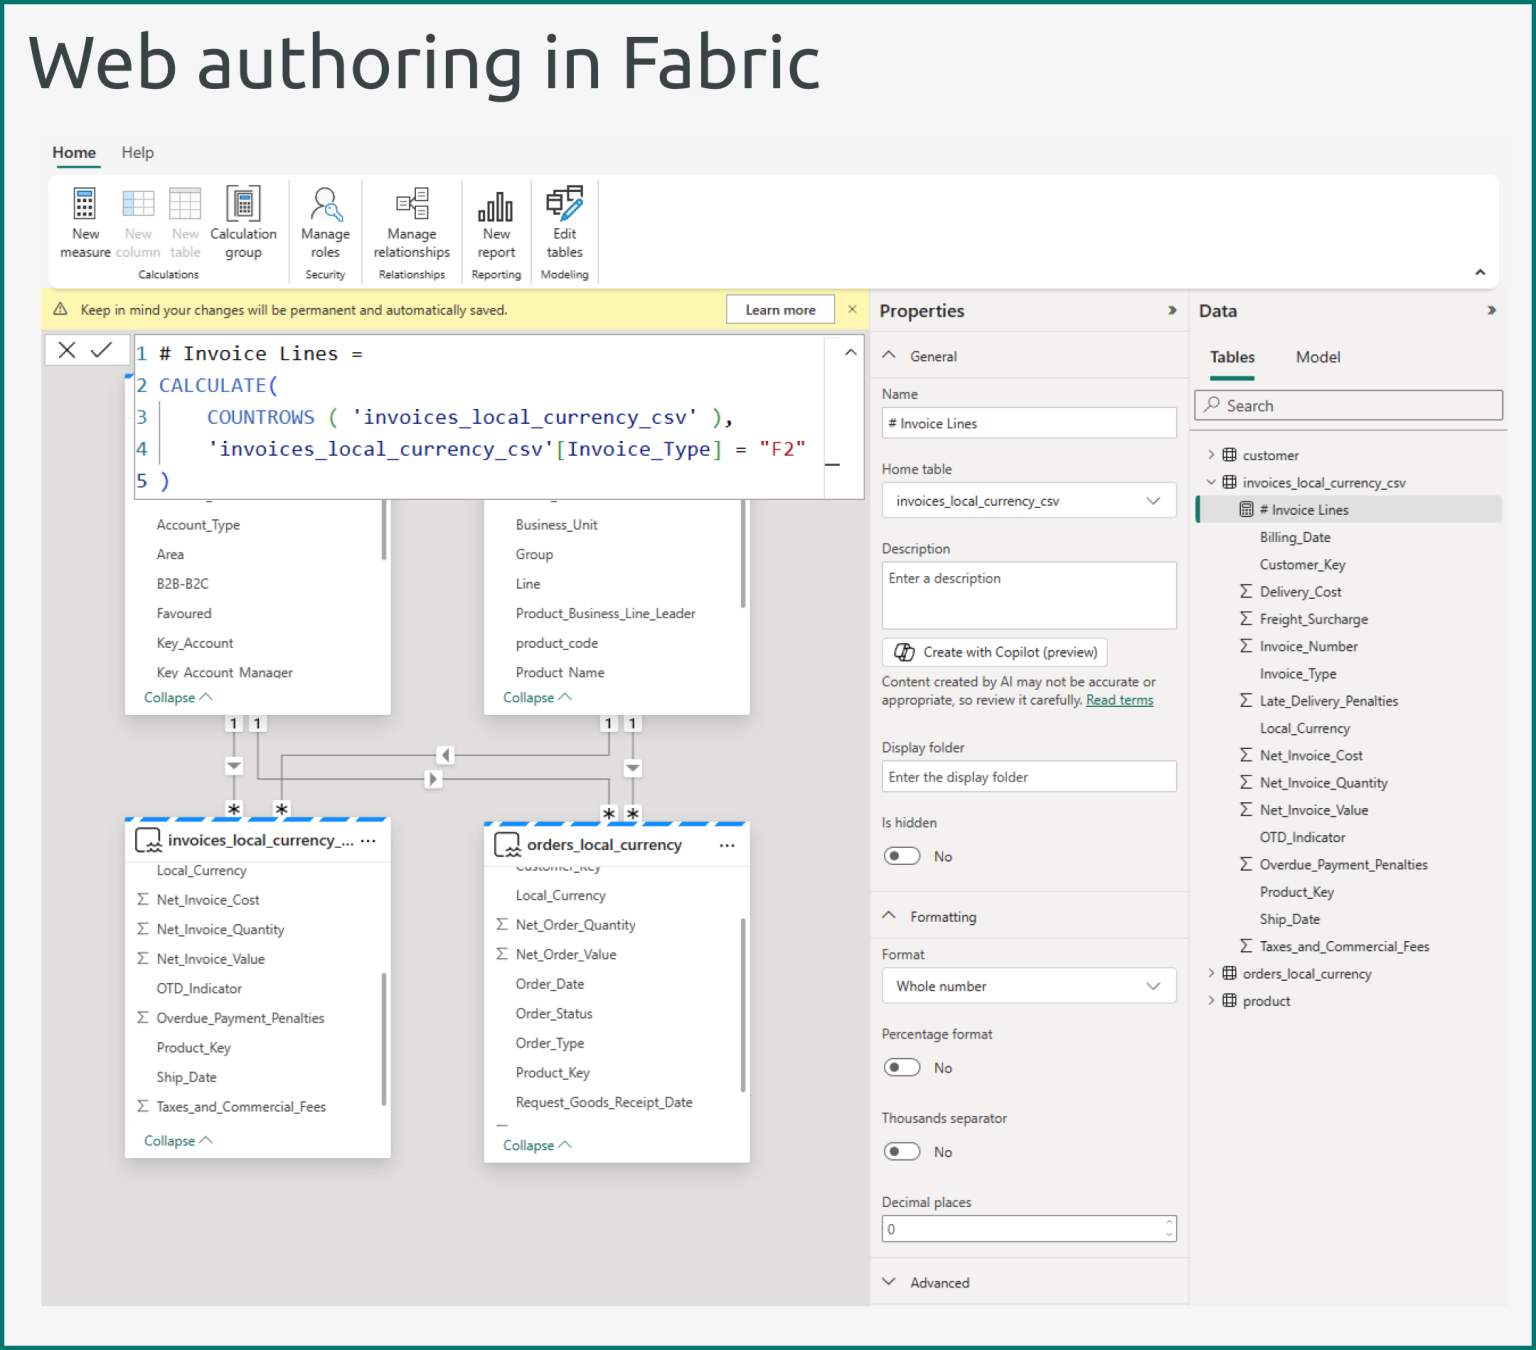Open the Calculation group tool

pos(243,220)
